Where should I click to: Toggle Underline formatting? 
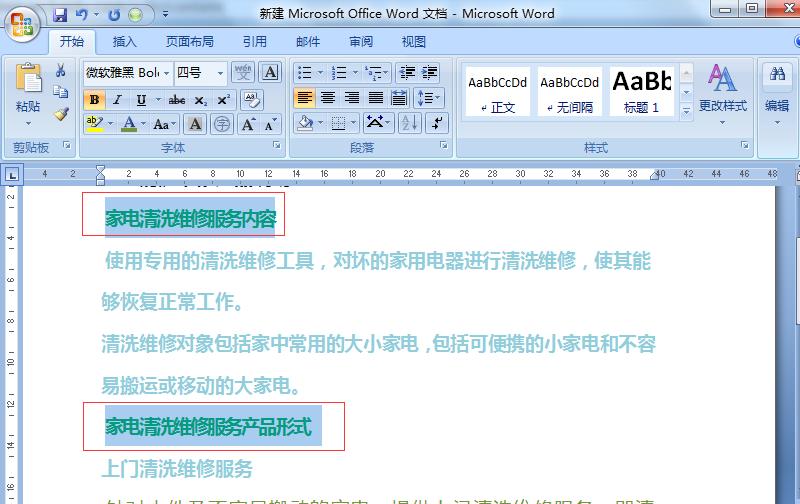(x=141, y=100)
